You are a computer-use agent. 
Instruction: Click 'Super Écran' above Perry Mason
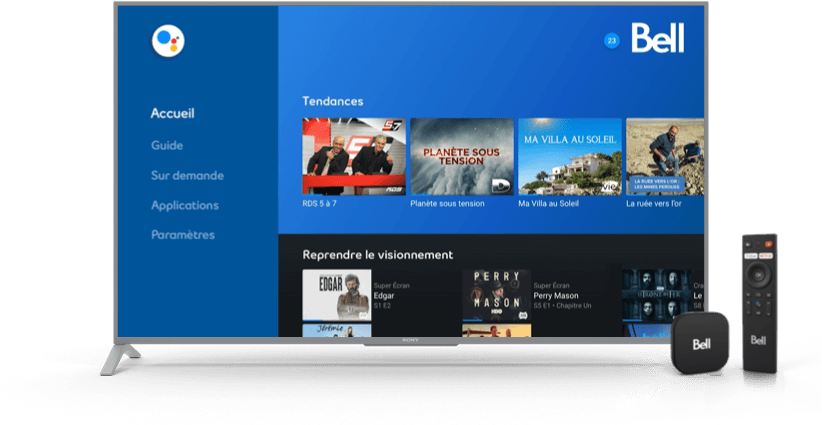pyautogui.click(x=551, y=286)
